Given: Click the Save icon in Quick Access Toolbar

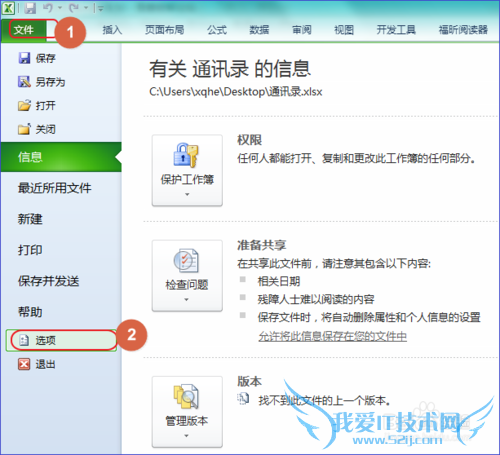Looking at the screenshot, I should (30, 8).
